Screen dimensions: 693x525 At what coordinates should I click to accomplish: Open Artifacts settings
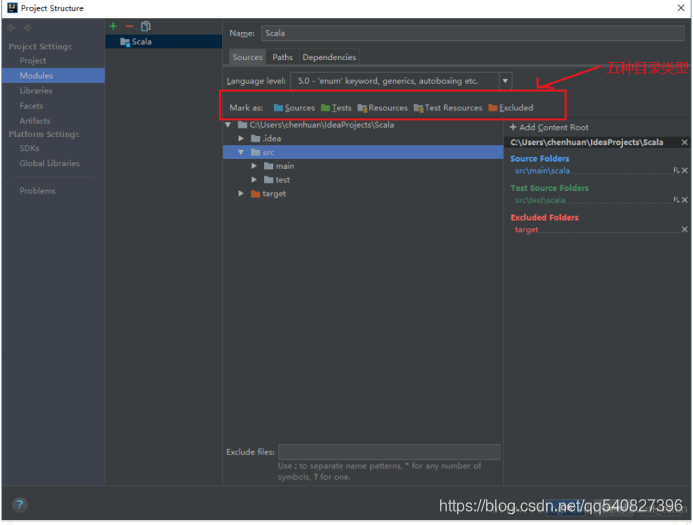point(34,121)
